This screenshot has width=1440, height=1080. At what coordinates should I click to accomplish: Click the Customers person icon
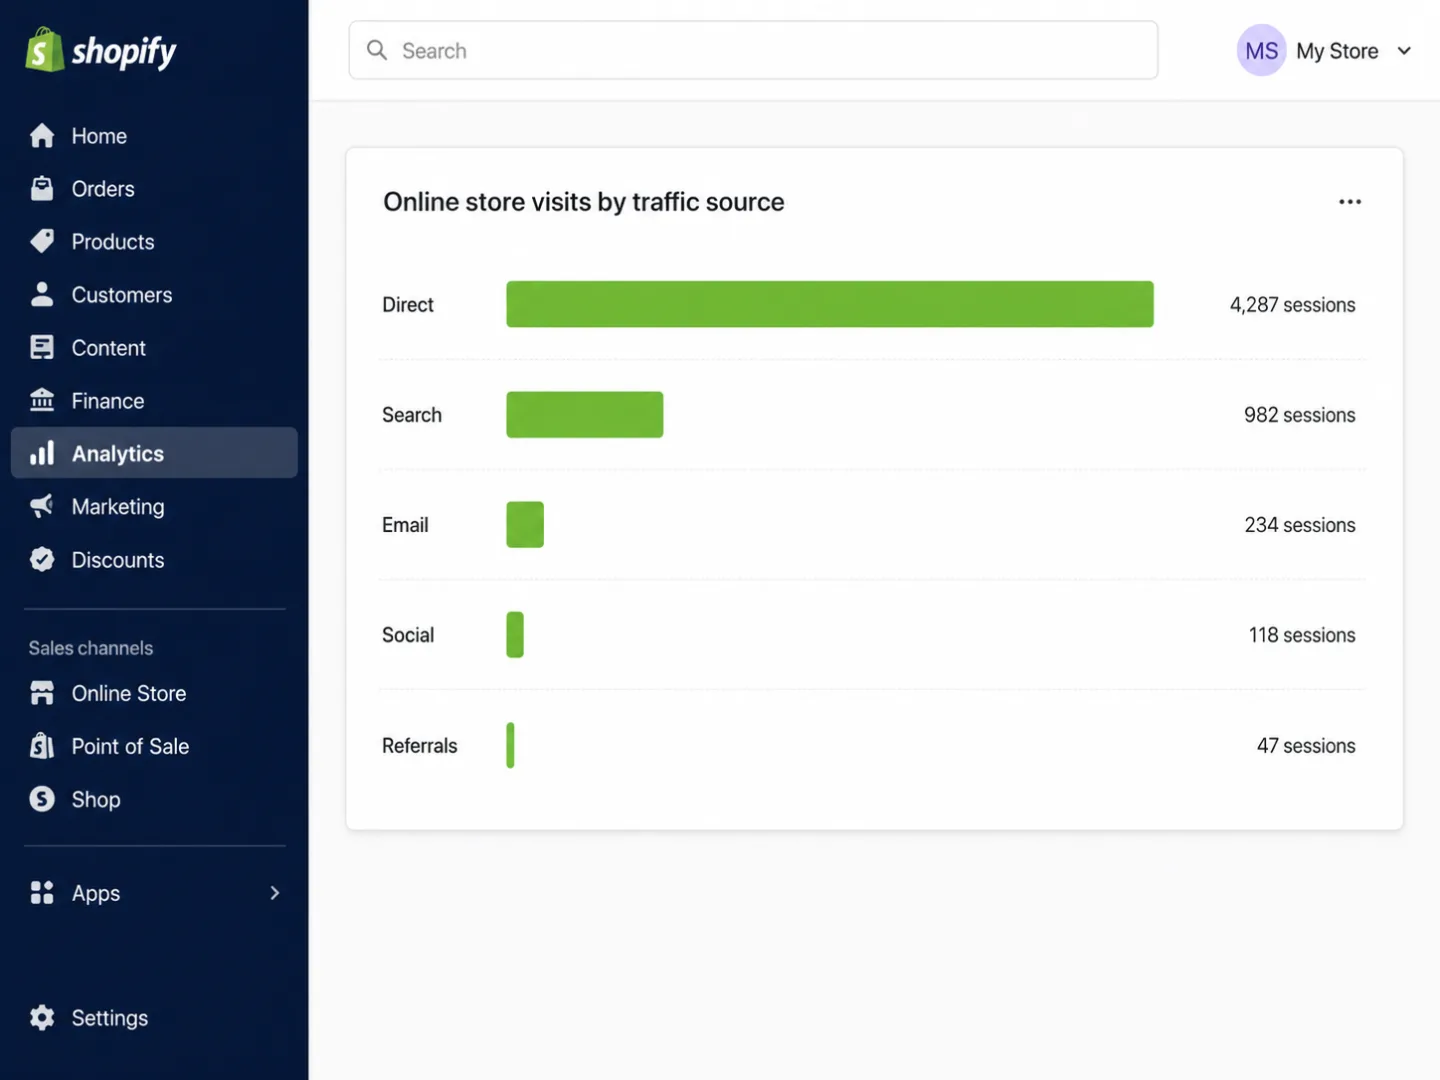click(x=42, y=295)
